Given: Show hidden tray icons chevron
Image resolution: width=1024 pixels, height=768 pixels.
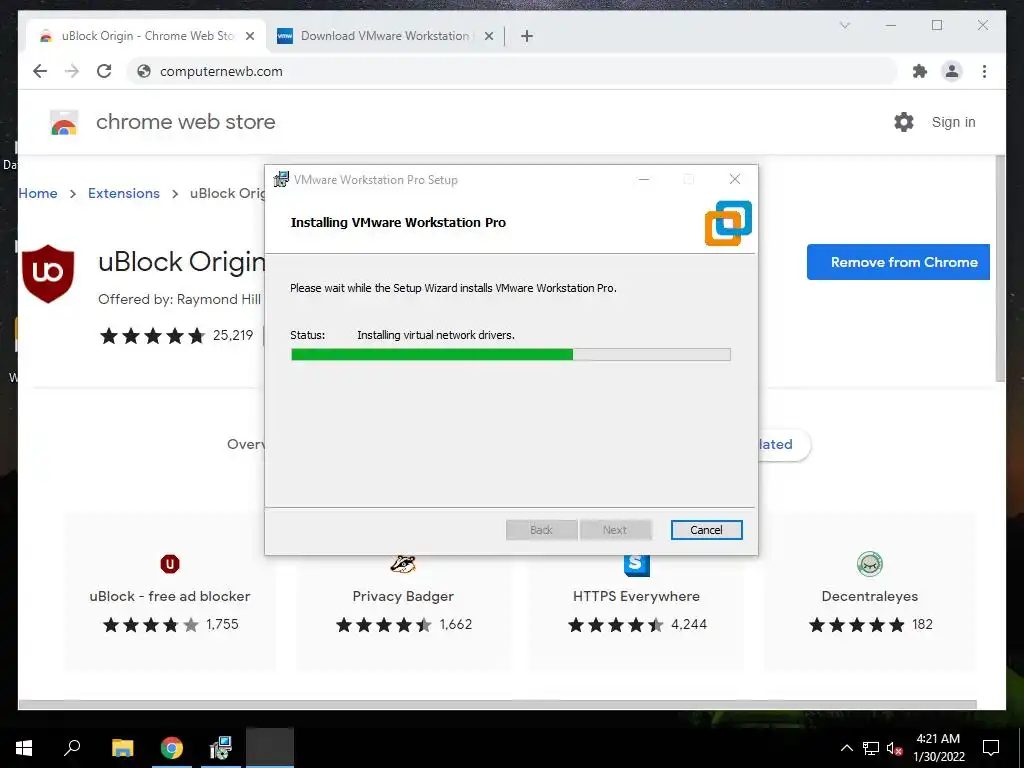Looking at the screenshot, I should (x=846, y=748).
